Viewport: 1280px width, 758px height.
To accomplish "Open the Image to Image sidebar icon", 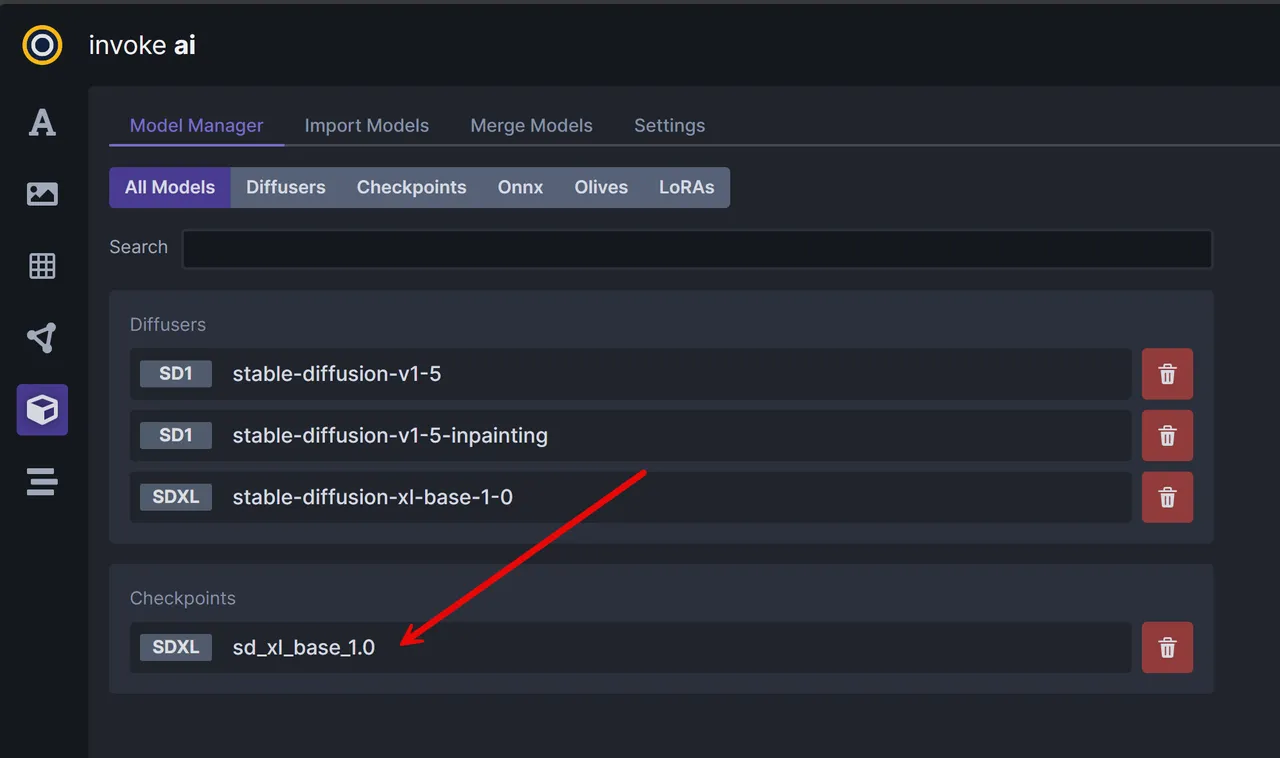I will coord(42,194).
